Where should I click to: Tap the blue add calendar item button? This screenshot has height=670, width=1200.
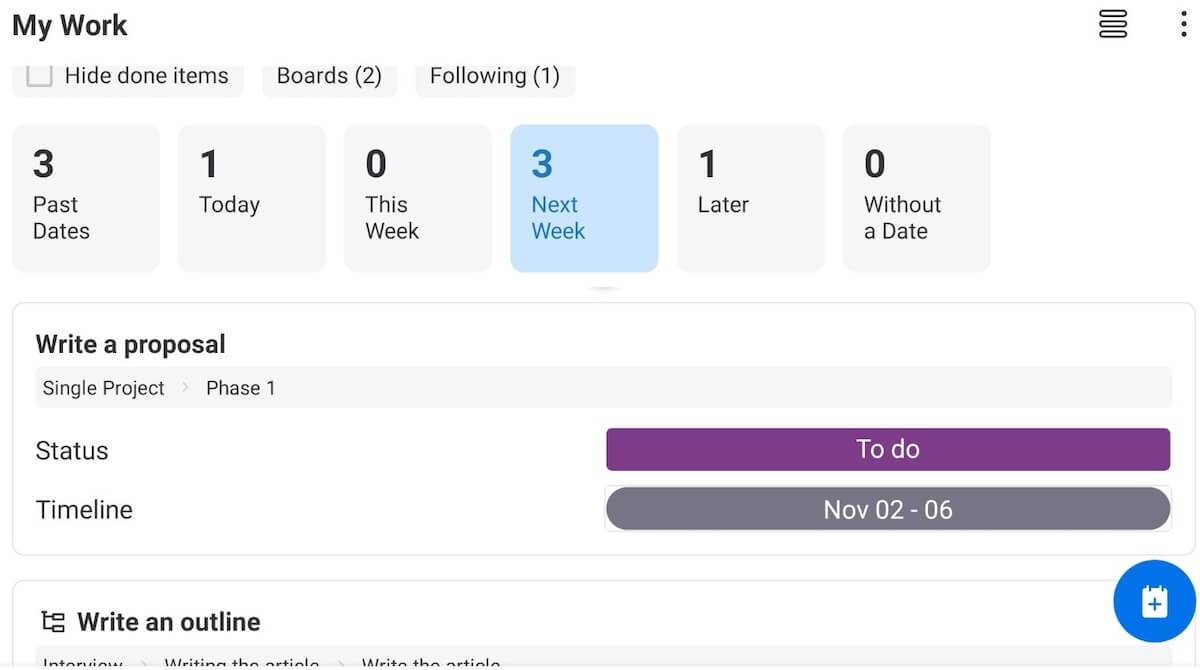pyautogui.click(x=1154, y=601)
